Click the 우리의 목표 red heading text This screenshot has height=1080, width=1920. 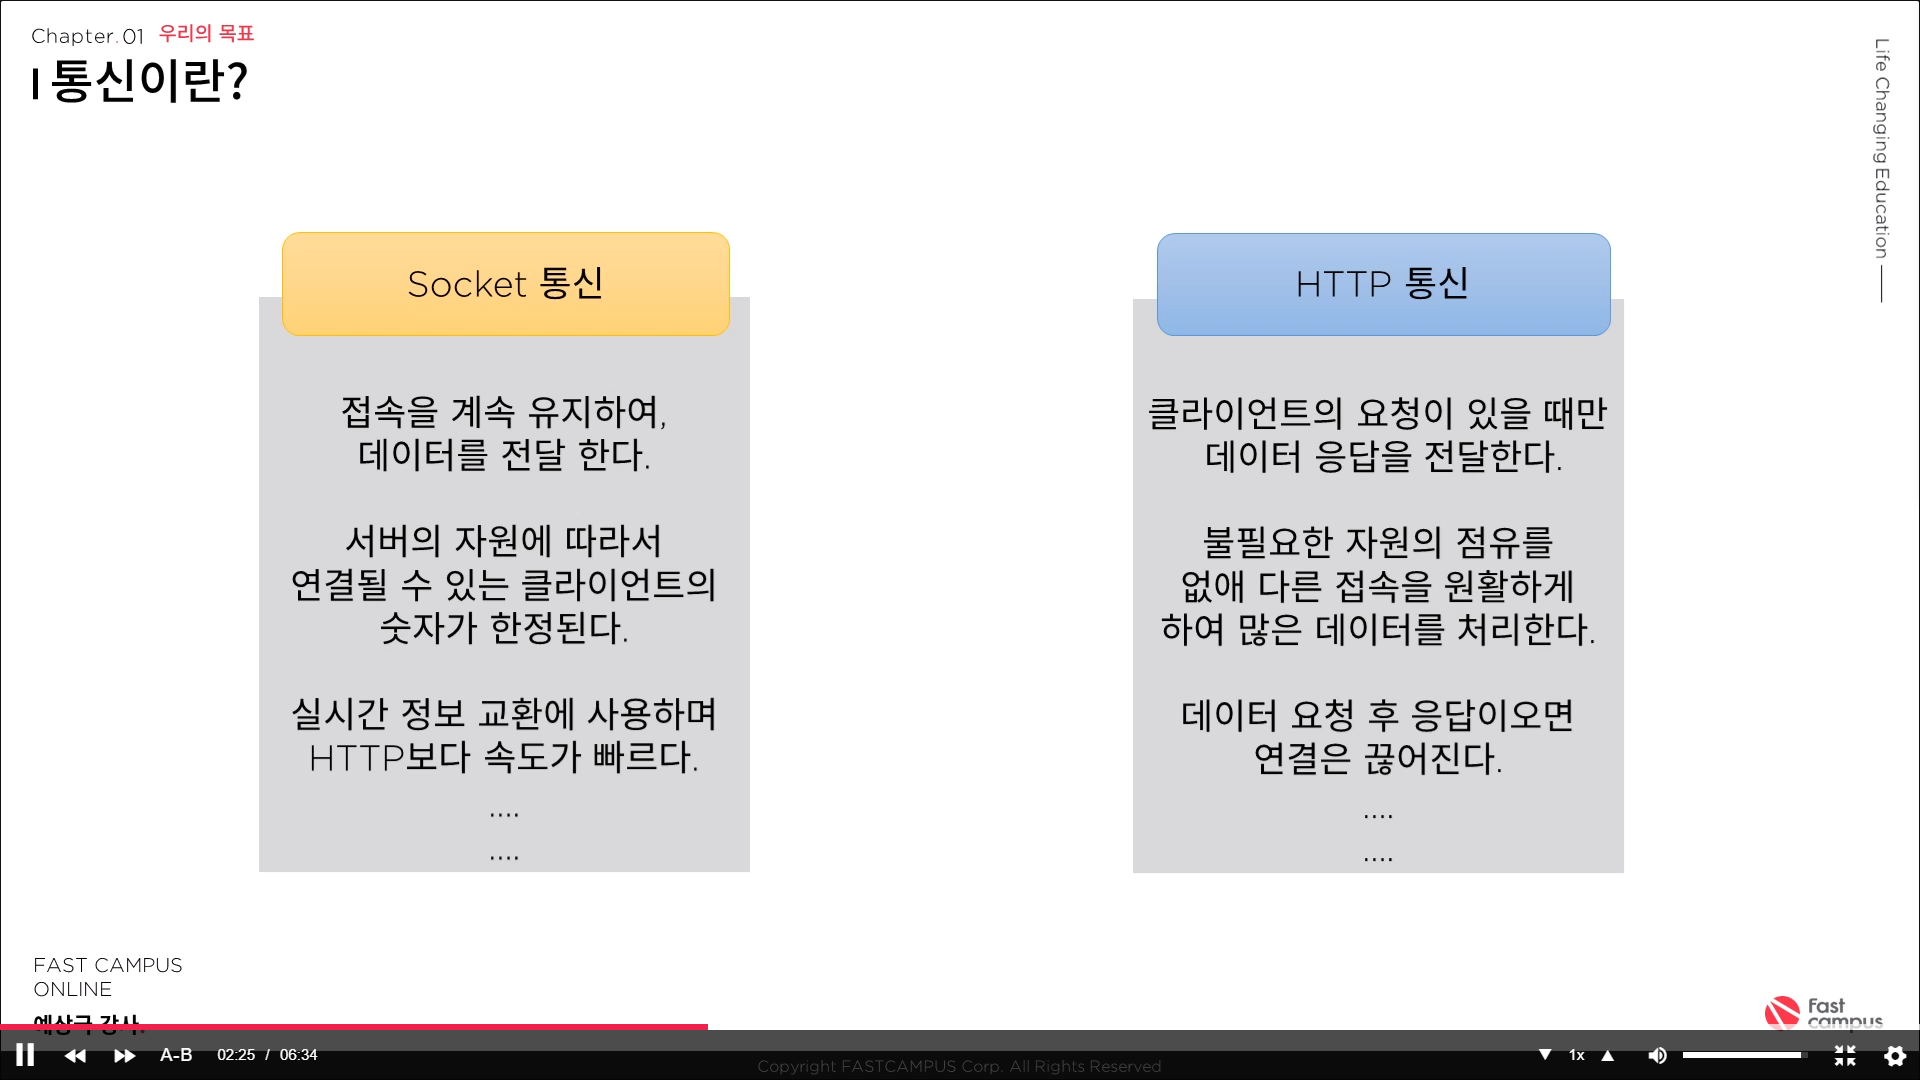pyautogui.click(x=206, y=33)
